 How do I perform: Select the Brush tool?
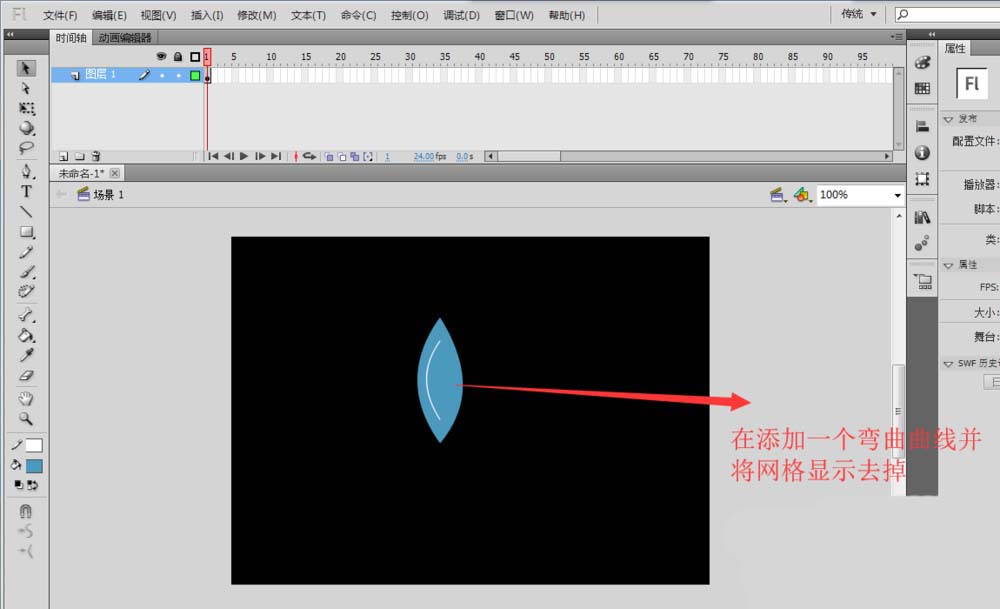tap(26, 272)
